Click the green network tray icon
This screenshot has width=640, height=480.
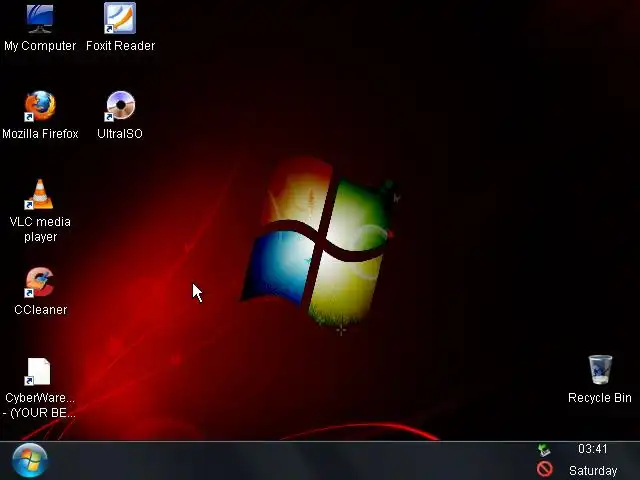click(544, 450)
